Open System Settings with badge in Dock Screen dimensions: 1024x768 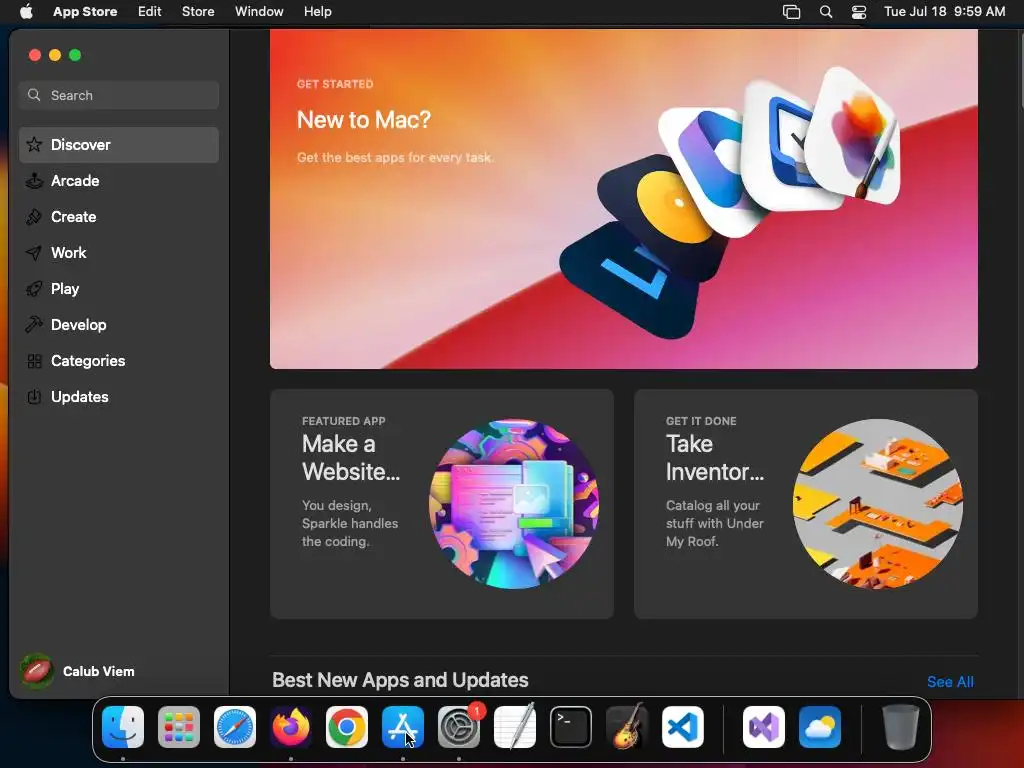tap(459, 727)
